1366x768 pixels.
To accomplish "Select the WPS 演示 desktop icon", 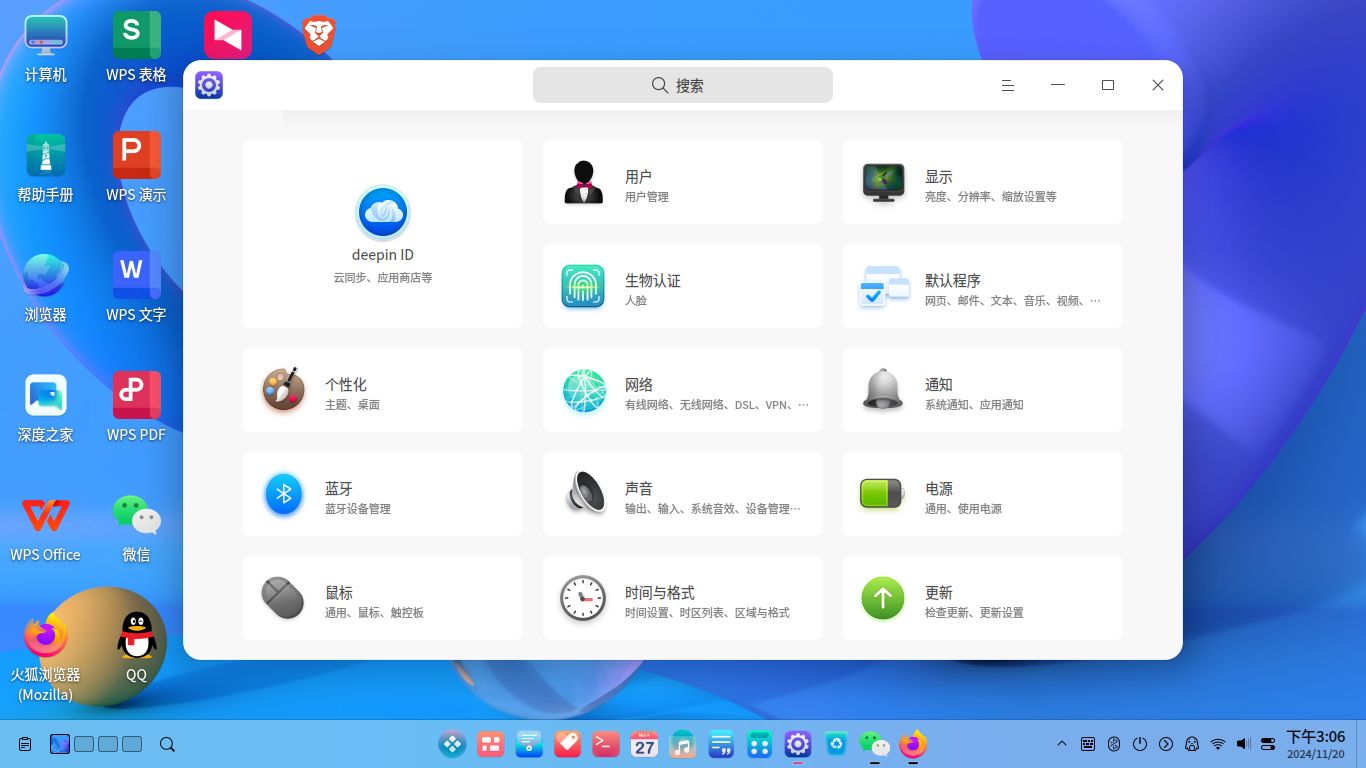I will click(136, 168).
